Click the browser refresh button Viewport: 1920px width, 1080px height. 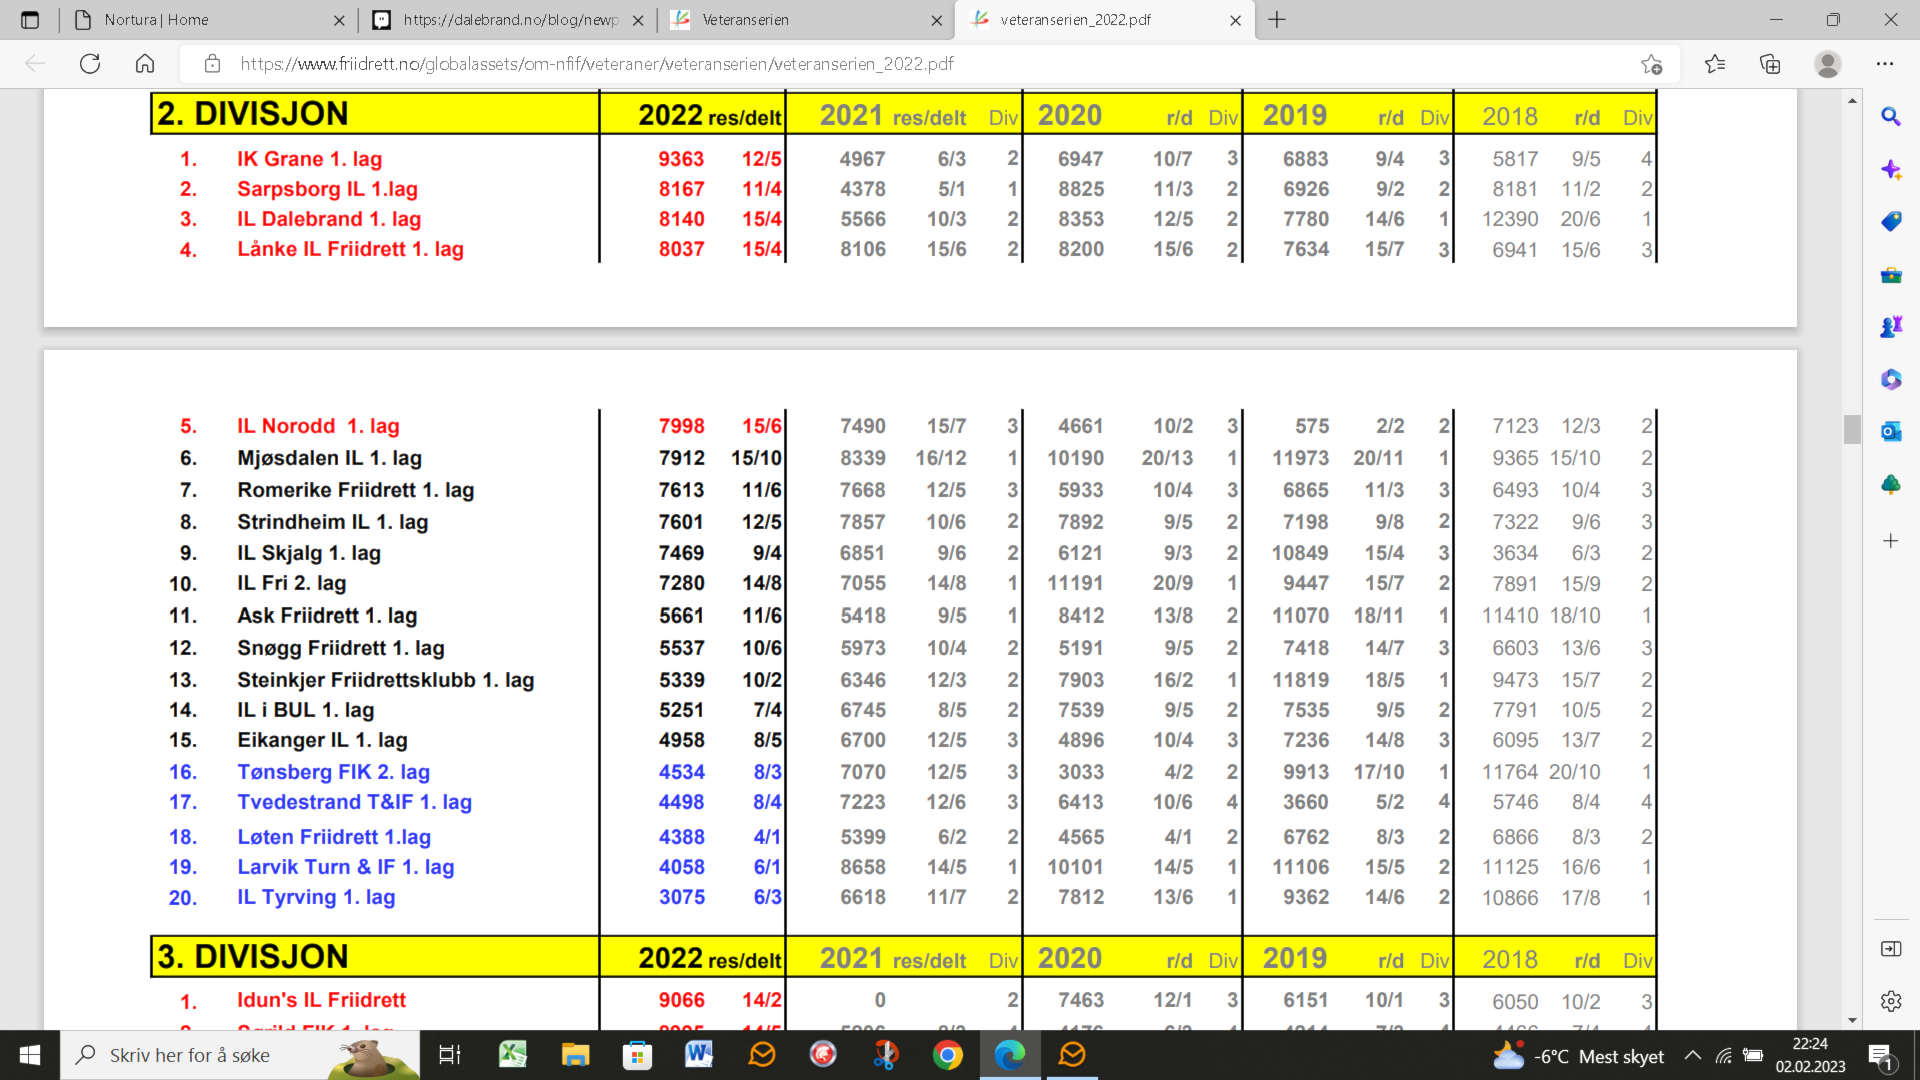90,64
